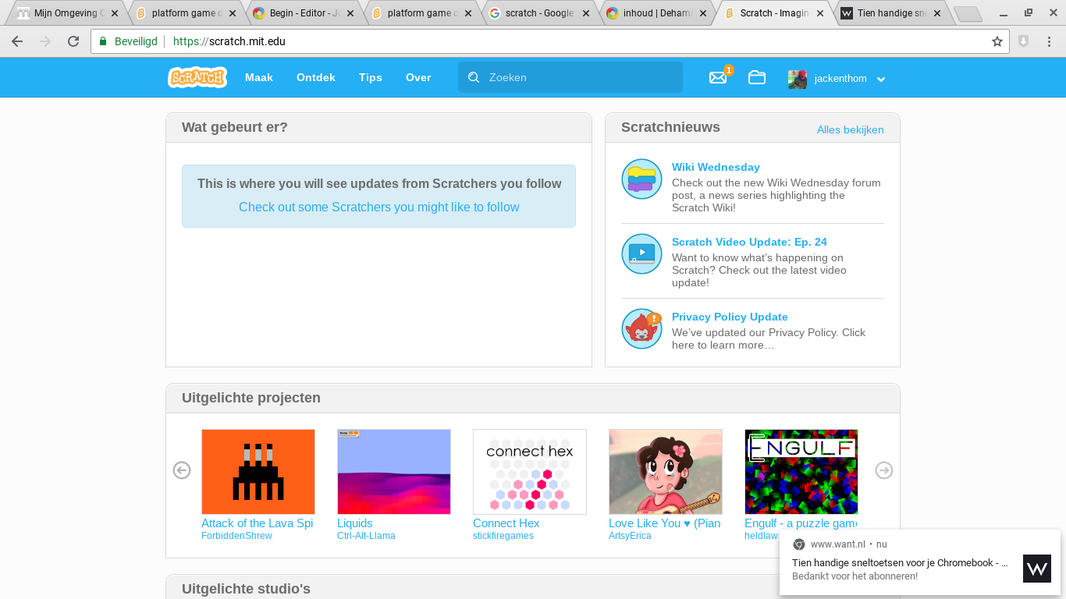Close the Begin - Editor tab
This screenshot has width=1066, height=599.
pos(350,13)
